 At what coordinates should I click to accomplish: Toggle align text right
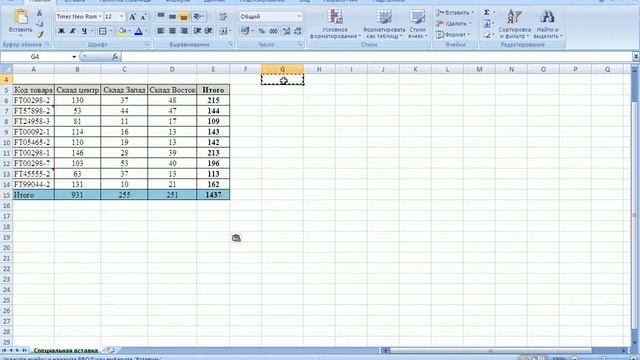[x=184, y=31]
